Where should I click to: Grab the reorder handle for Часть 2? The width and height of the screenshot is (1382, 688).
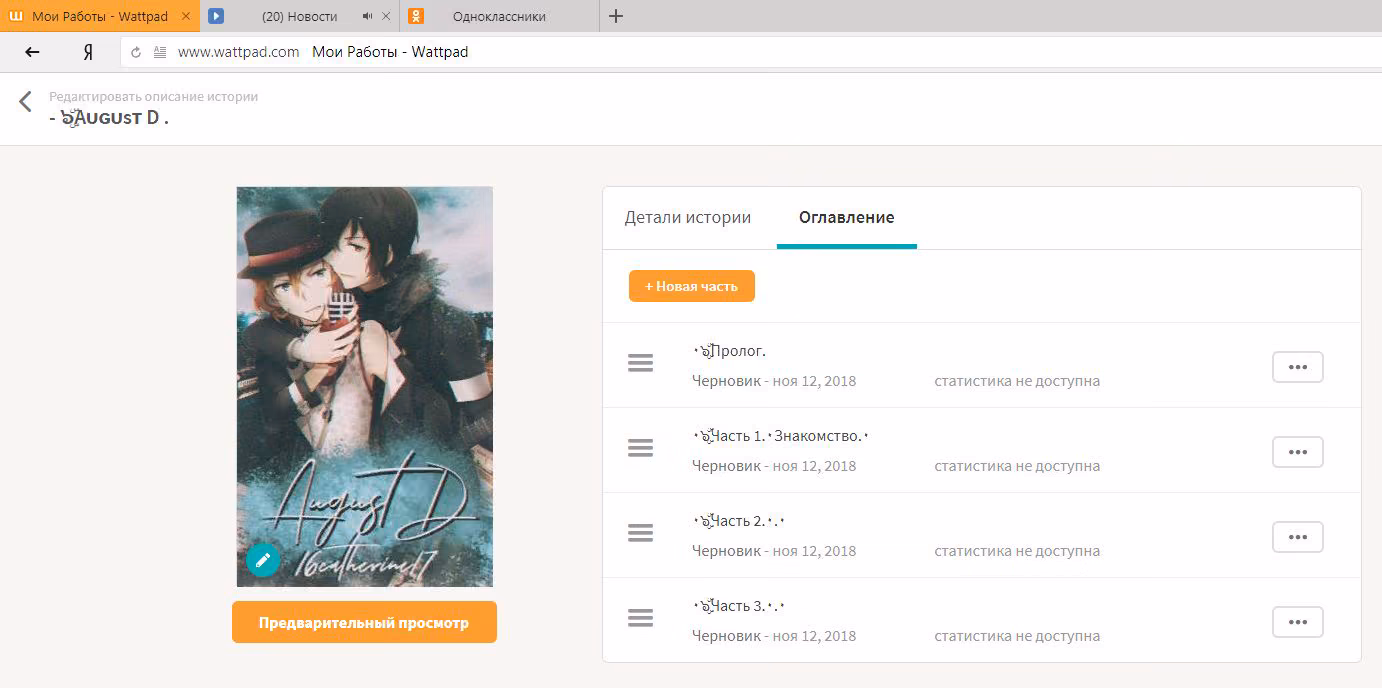(x=640, y=533)
